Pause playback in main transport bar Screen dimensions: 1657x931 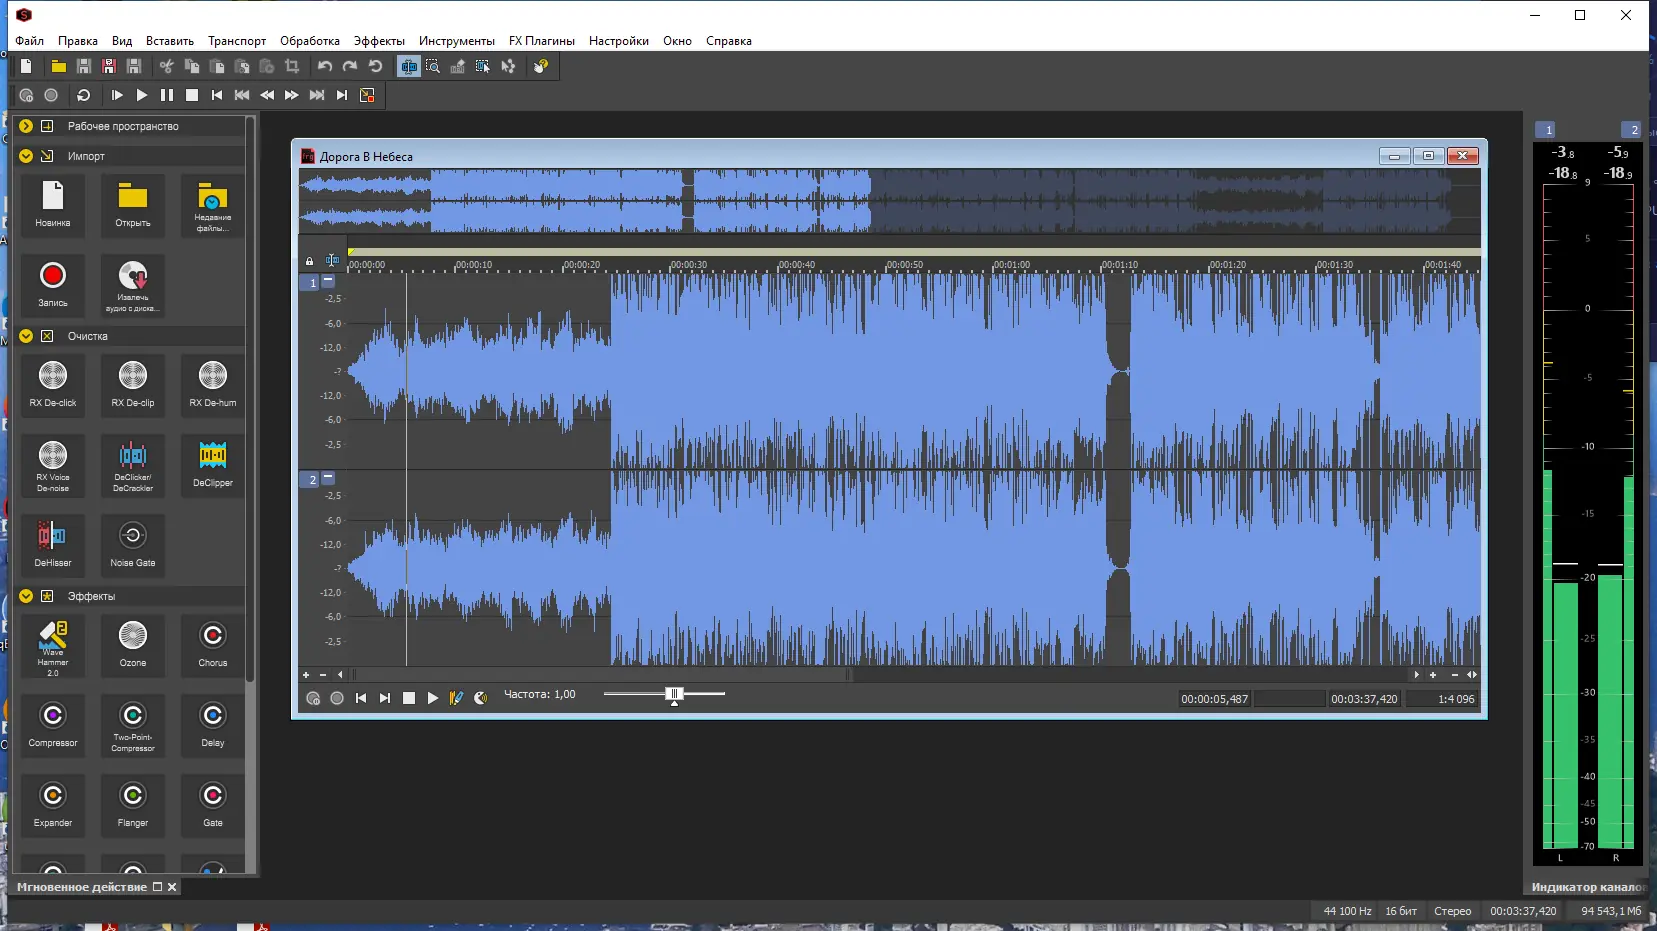pos(167,95)
